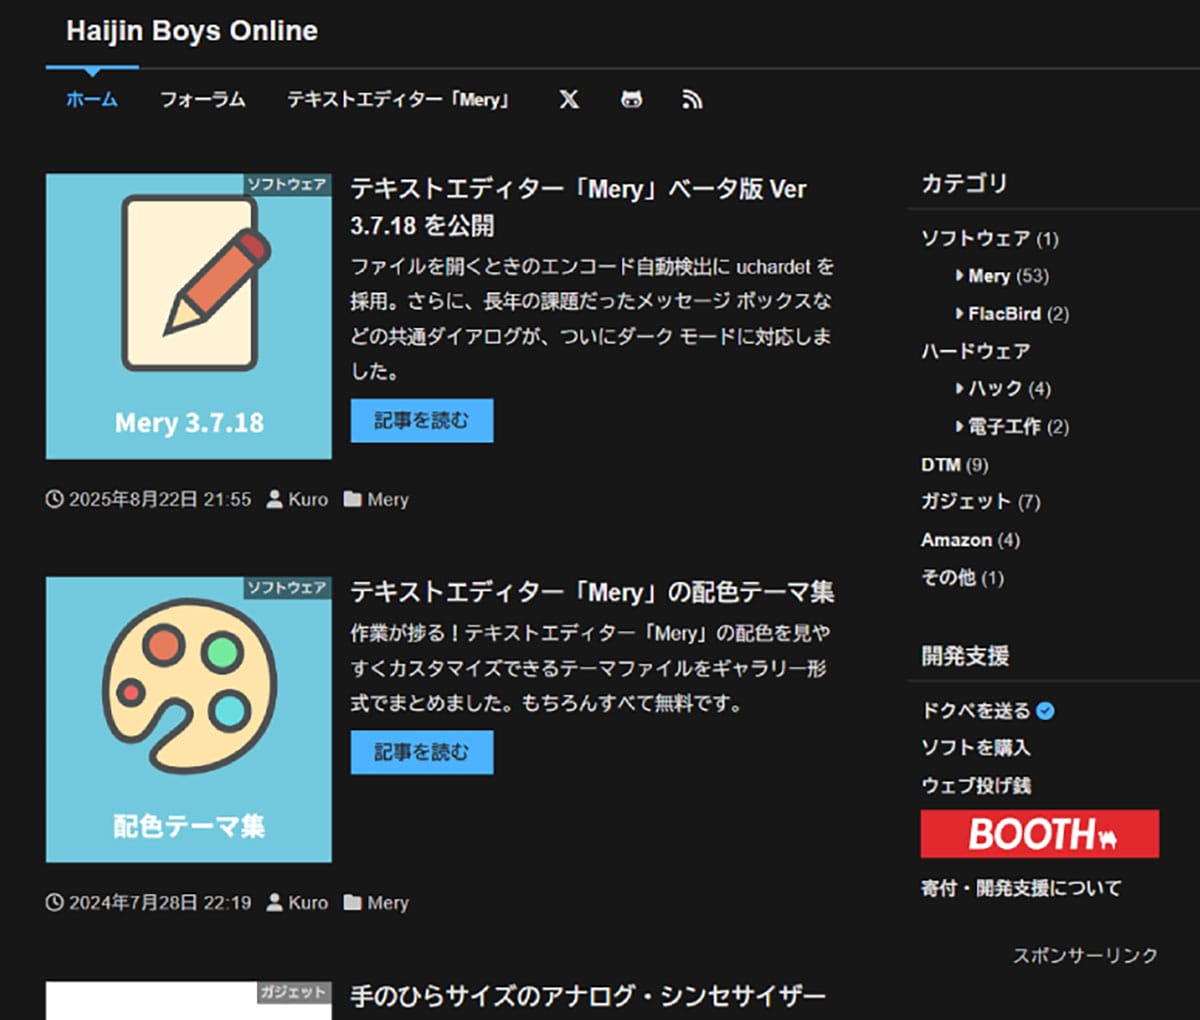The width and height of the screenshot is (1200, 1020).
Task: Open the テキストエディター「Mery」 menu item
Action: click(x=399, y=99)
